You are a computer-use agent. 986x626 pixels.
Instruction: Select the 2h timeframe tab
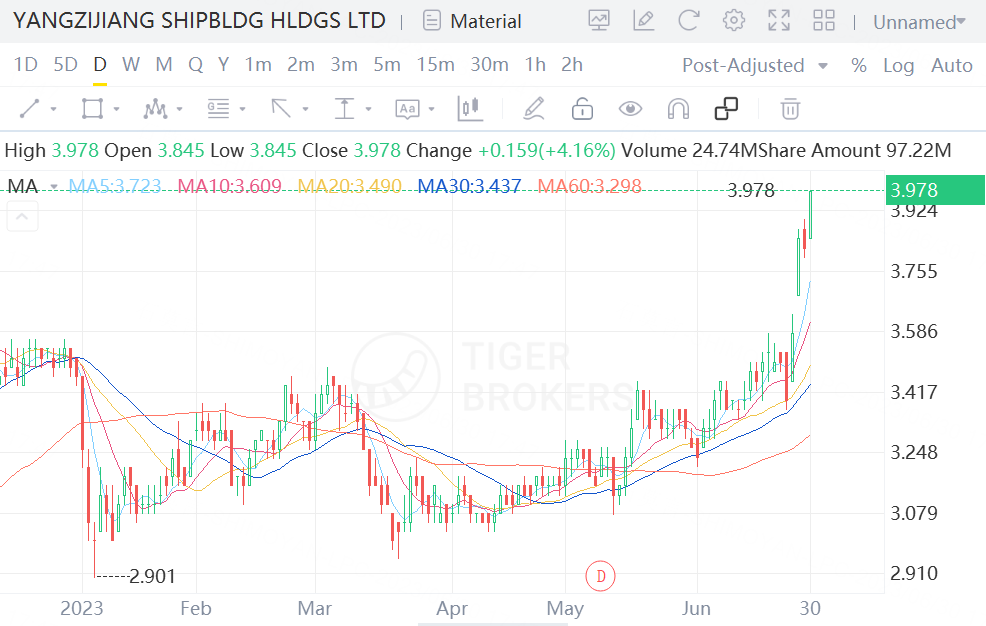point(572,64)
